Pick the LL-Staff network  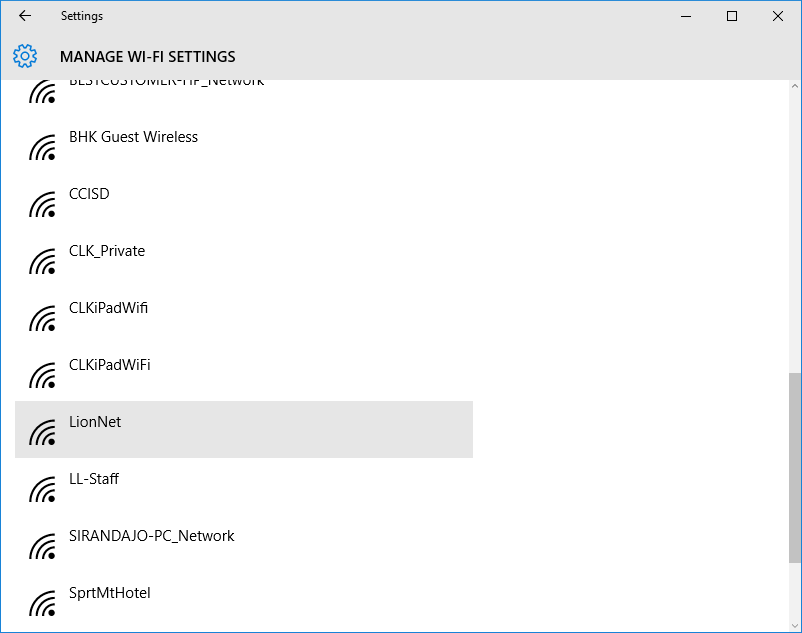pos(244,487)
